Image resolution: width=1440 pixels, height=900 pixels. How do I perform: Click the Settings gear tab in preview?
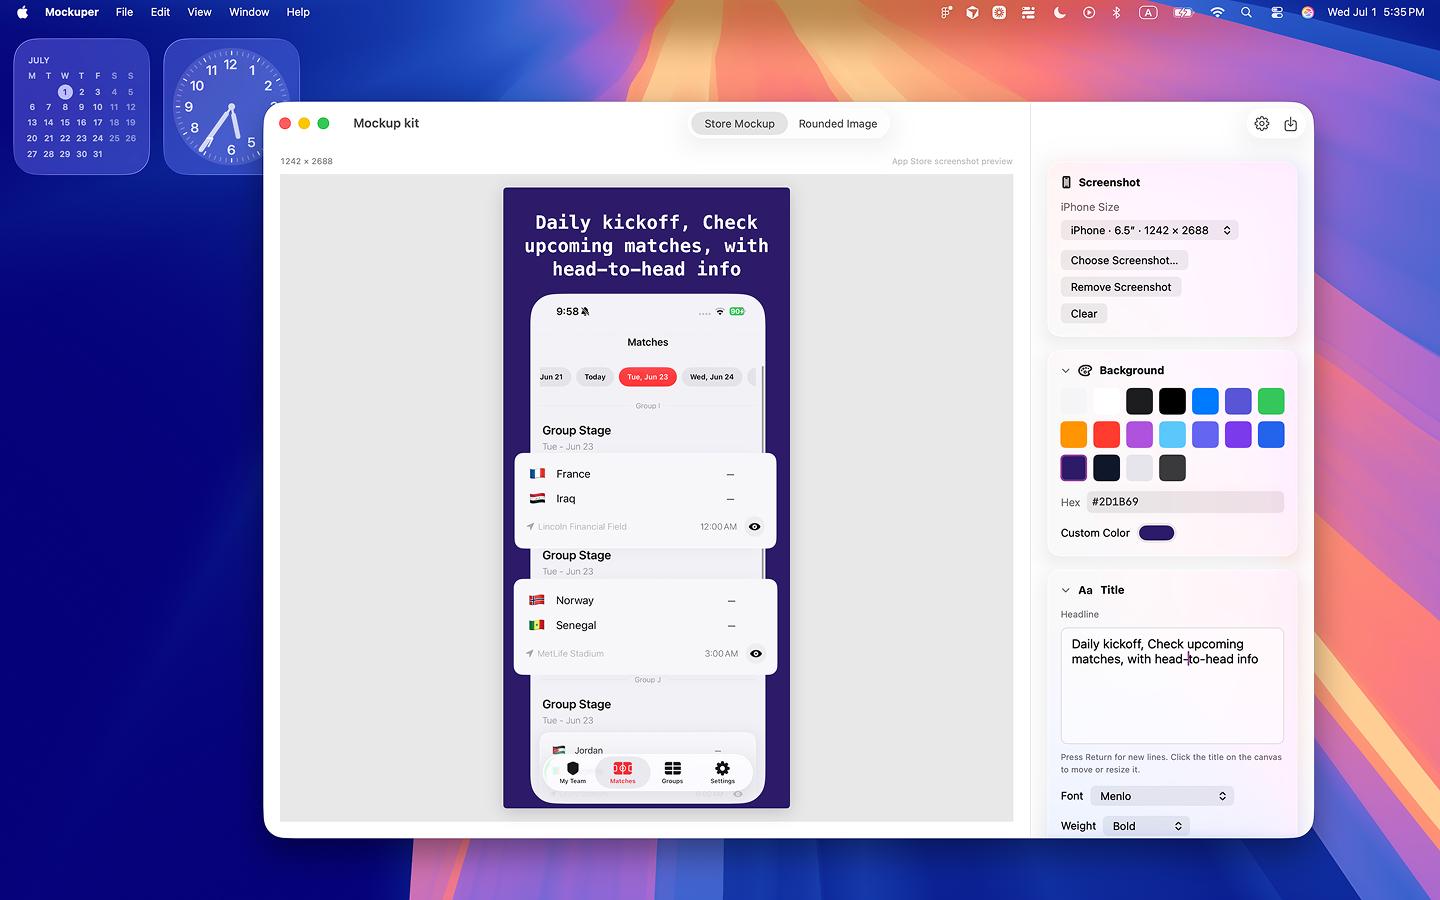click(722, 768)
